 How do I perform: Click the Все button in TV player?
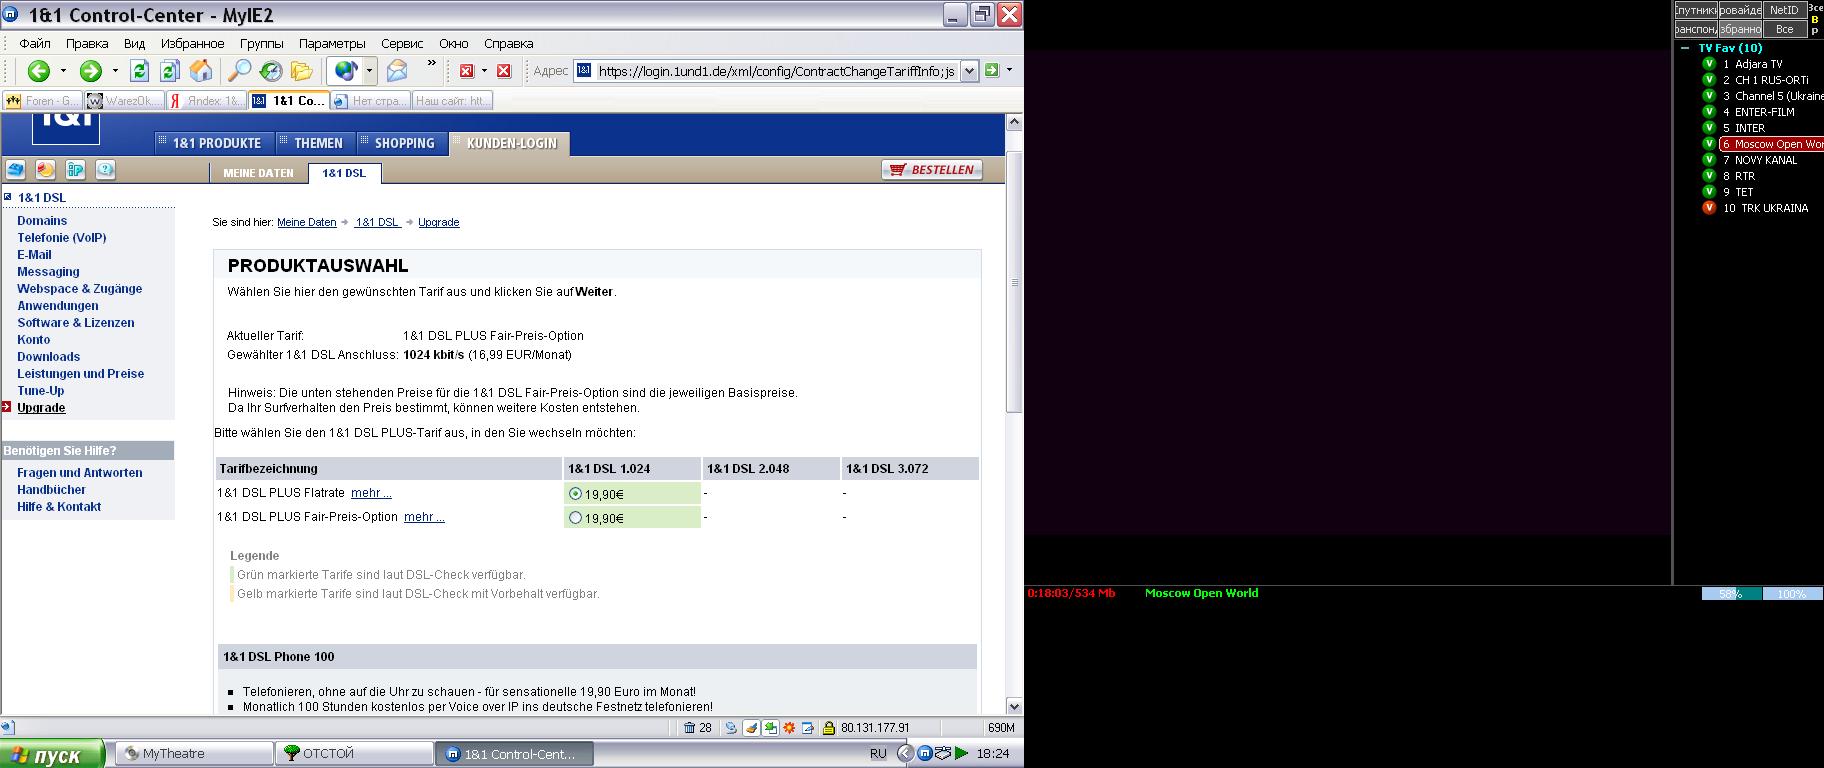click(x=1784, y=29)
